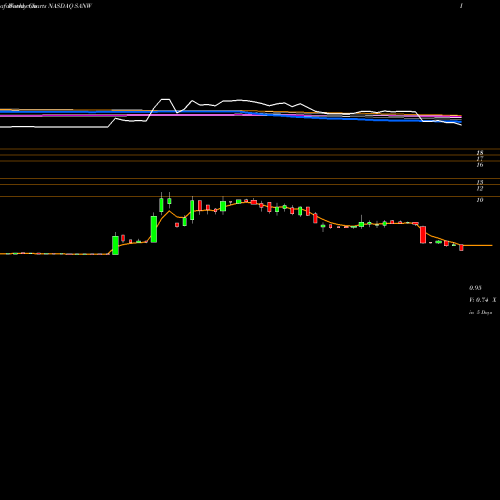Click the price axis label 12

480,189
